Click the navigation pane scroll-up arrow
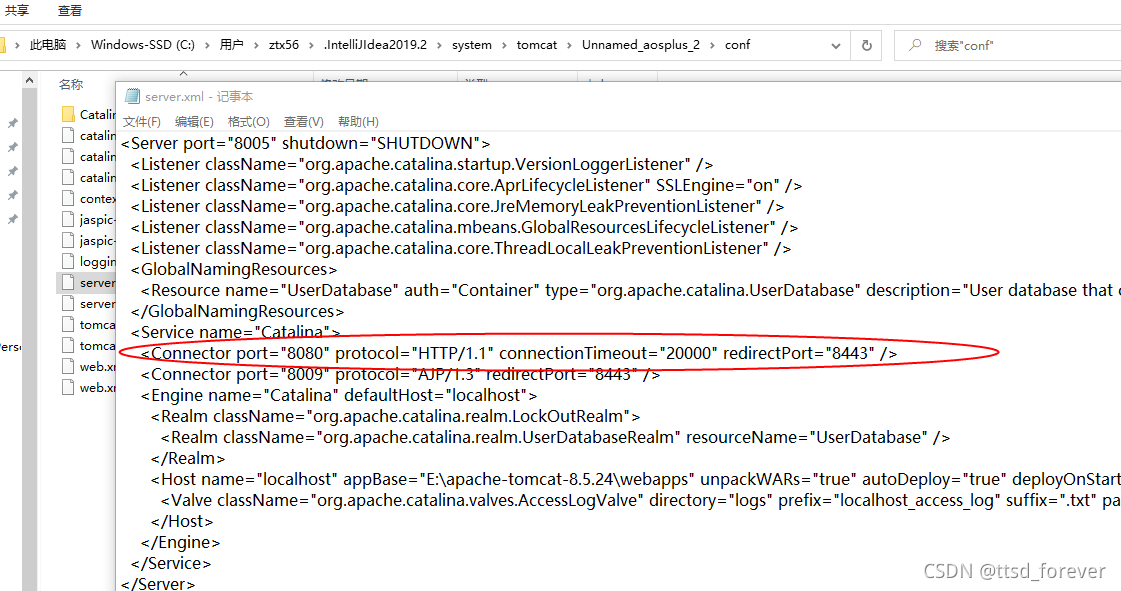The width and height of the screenshot is (1121, 591). coord(29,80)
